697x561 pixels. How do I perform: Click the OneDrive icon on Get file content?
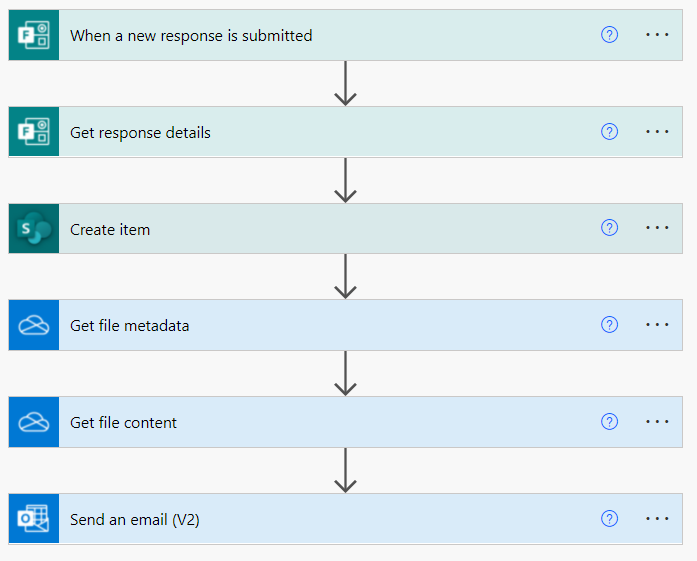pos(34,422)
